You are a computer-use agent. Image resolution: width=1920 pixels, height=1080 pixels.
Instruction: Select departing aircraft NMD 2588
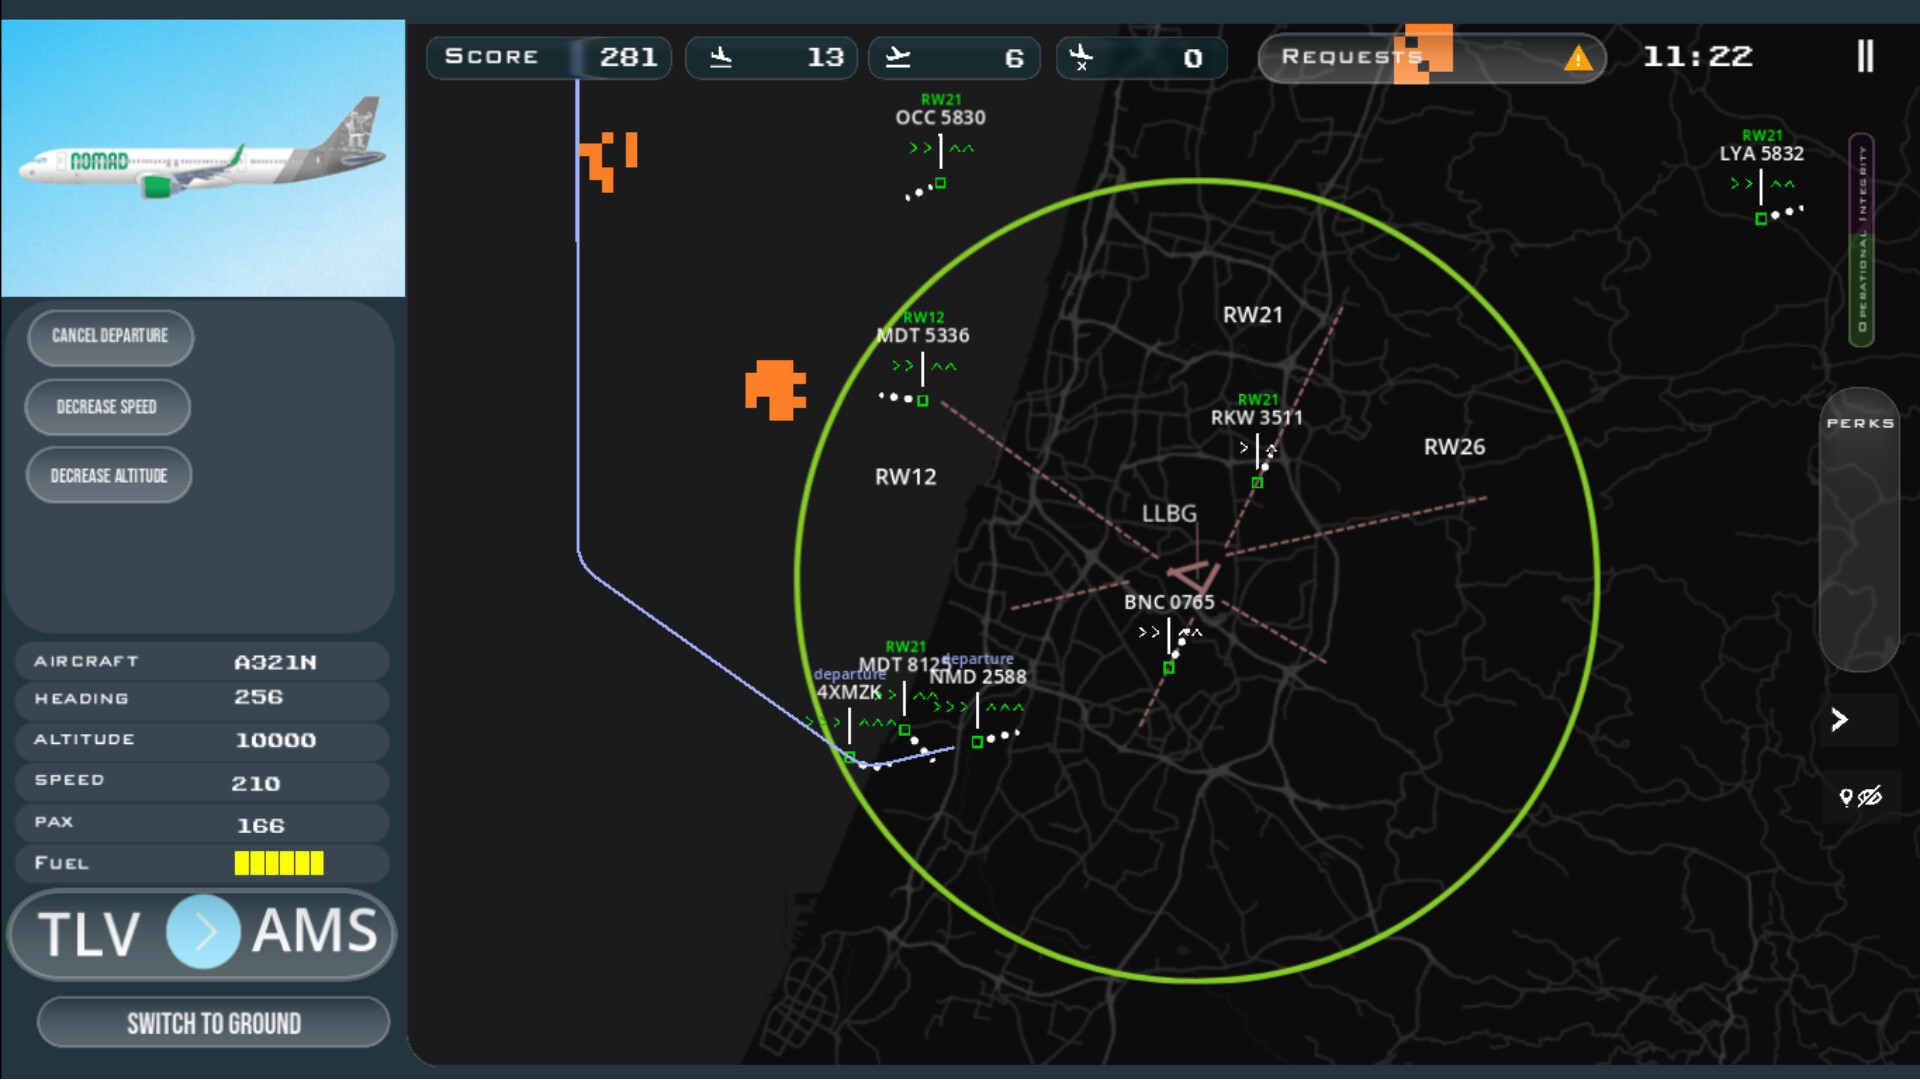[x=978, y=677]
